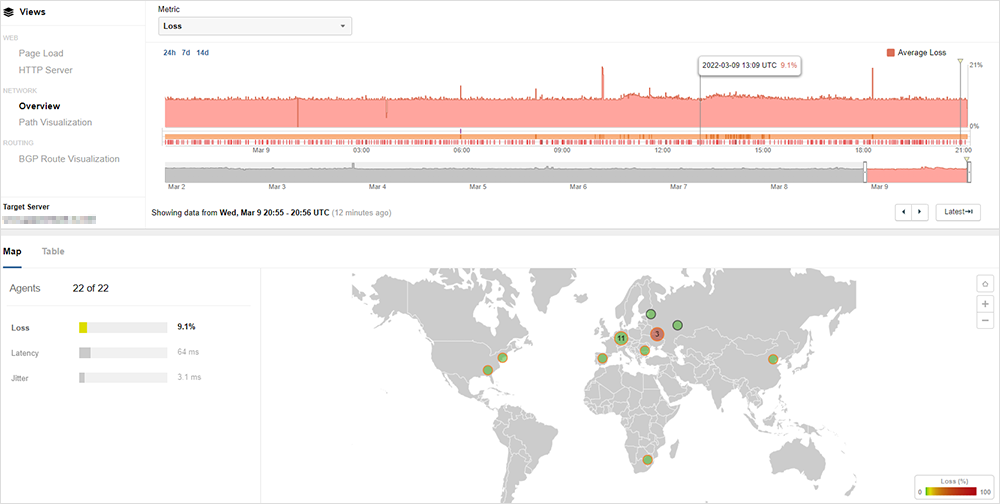Step to next time interval arrow
Viewport: 1000px width, 504px height.
920,212
